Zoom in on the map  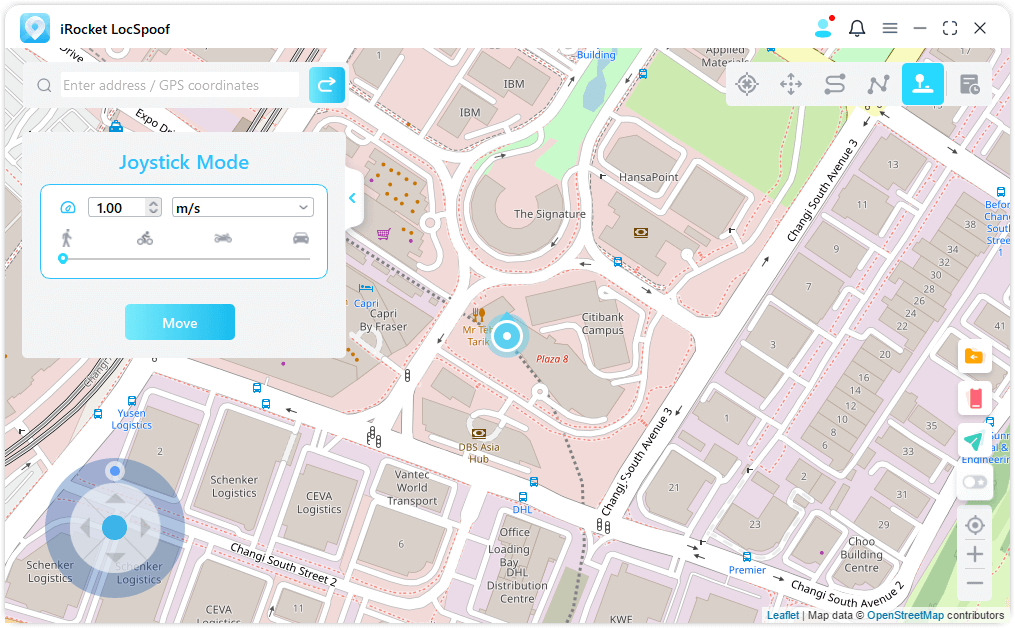975,554
